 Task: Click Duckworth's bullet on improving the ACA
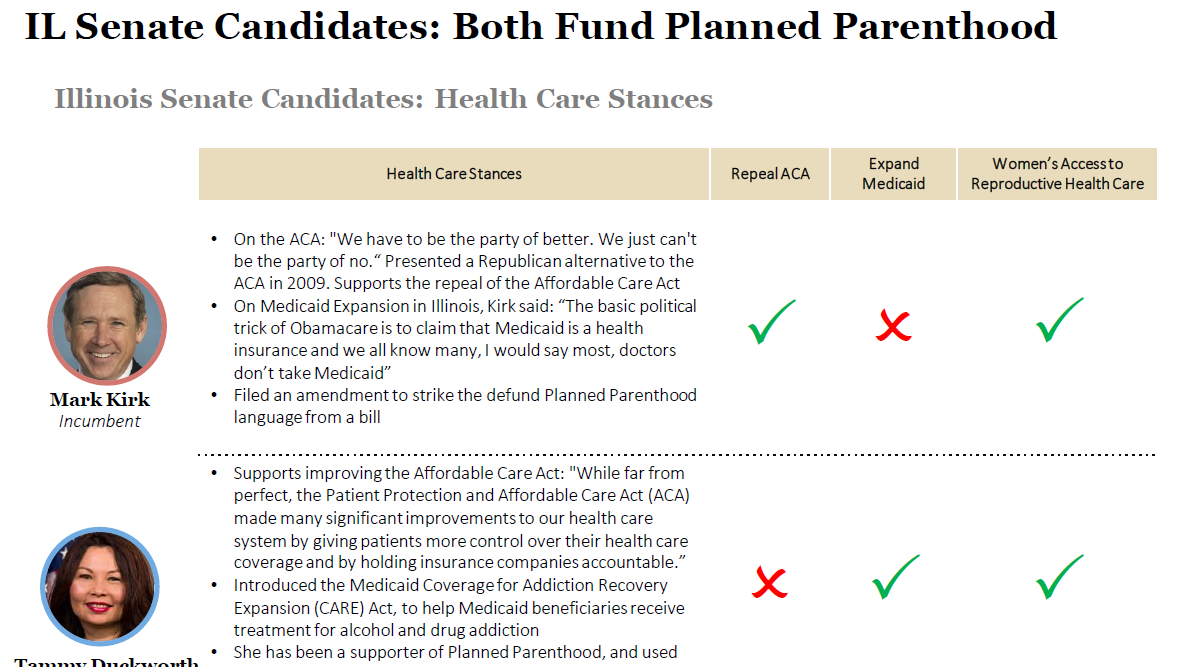[x=460, y=517]
